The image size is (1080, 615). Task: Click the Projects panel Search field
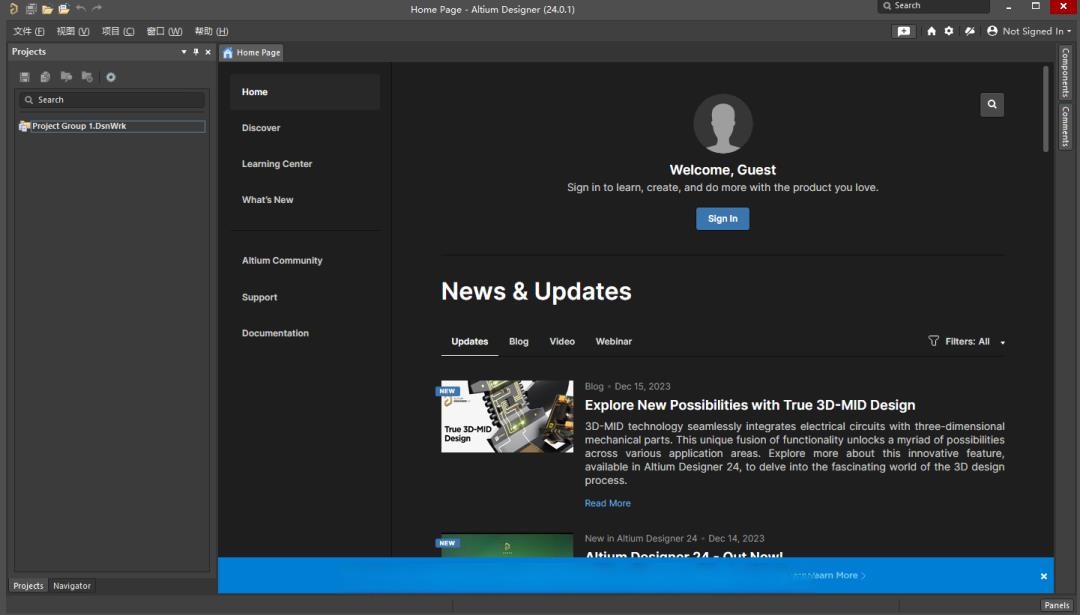(x=112, y=100)
